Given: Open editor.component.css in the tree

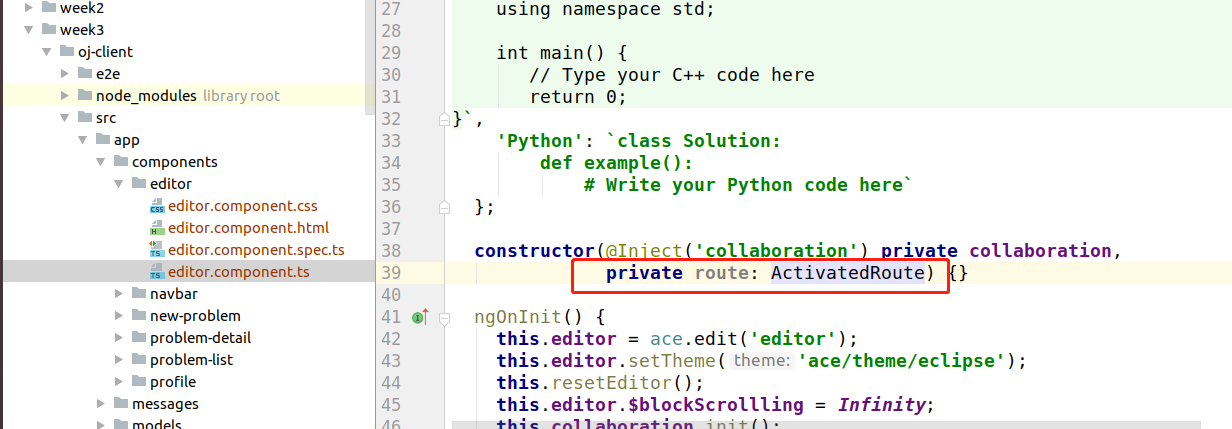Looking at the screenshot, I should pyautogui.click(x=243, y=206).
